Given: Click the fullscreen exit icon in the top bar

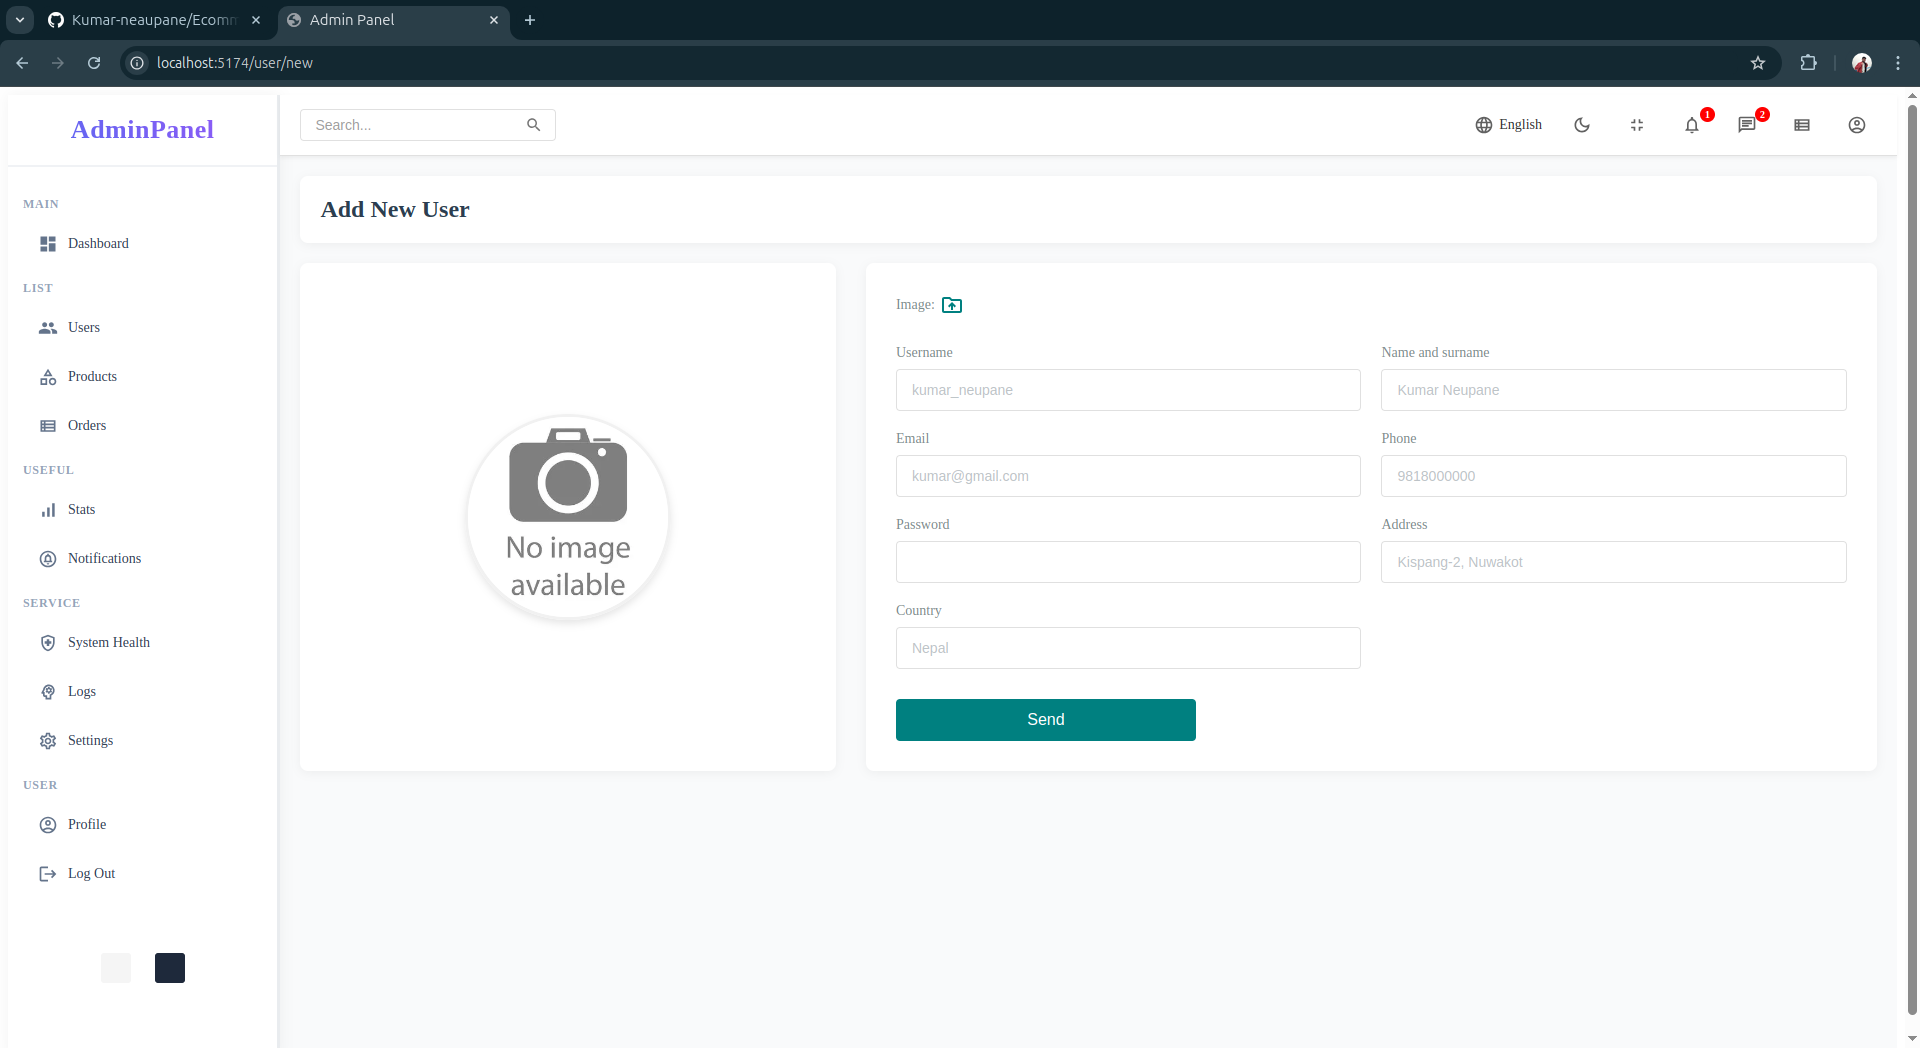Looking at the screenshot, I should [x=1636, y=125].
